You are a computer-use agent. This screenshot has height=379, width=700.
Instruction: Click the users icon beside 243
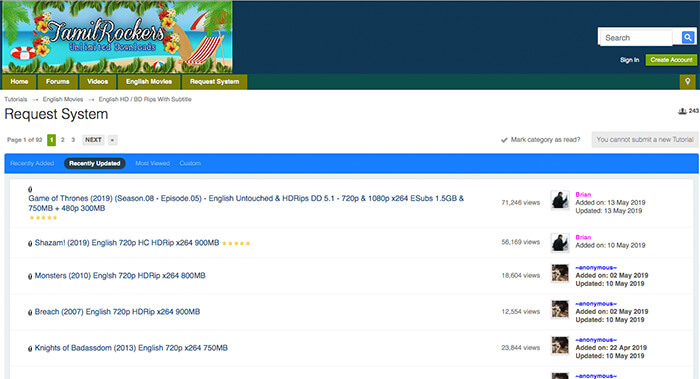tap(682, 111)
